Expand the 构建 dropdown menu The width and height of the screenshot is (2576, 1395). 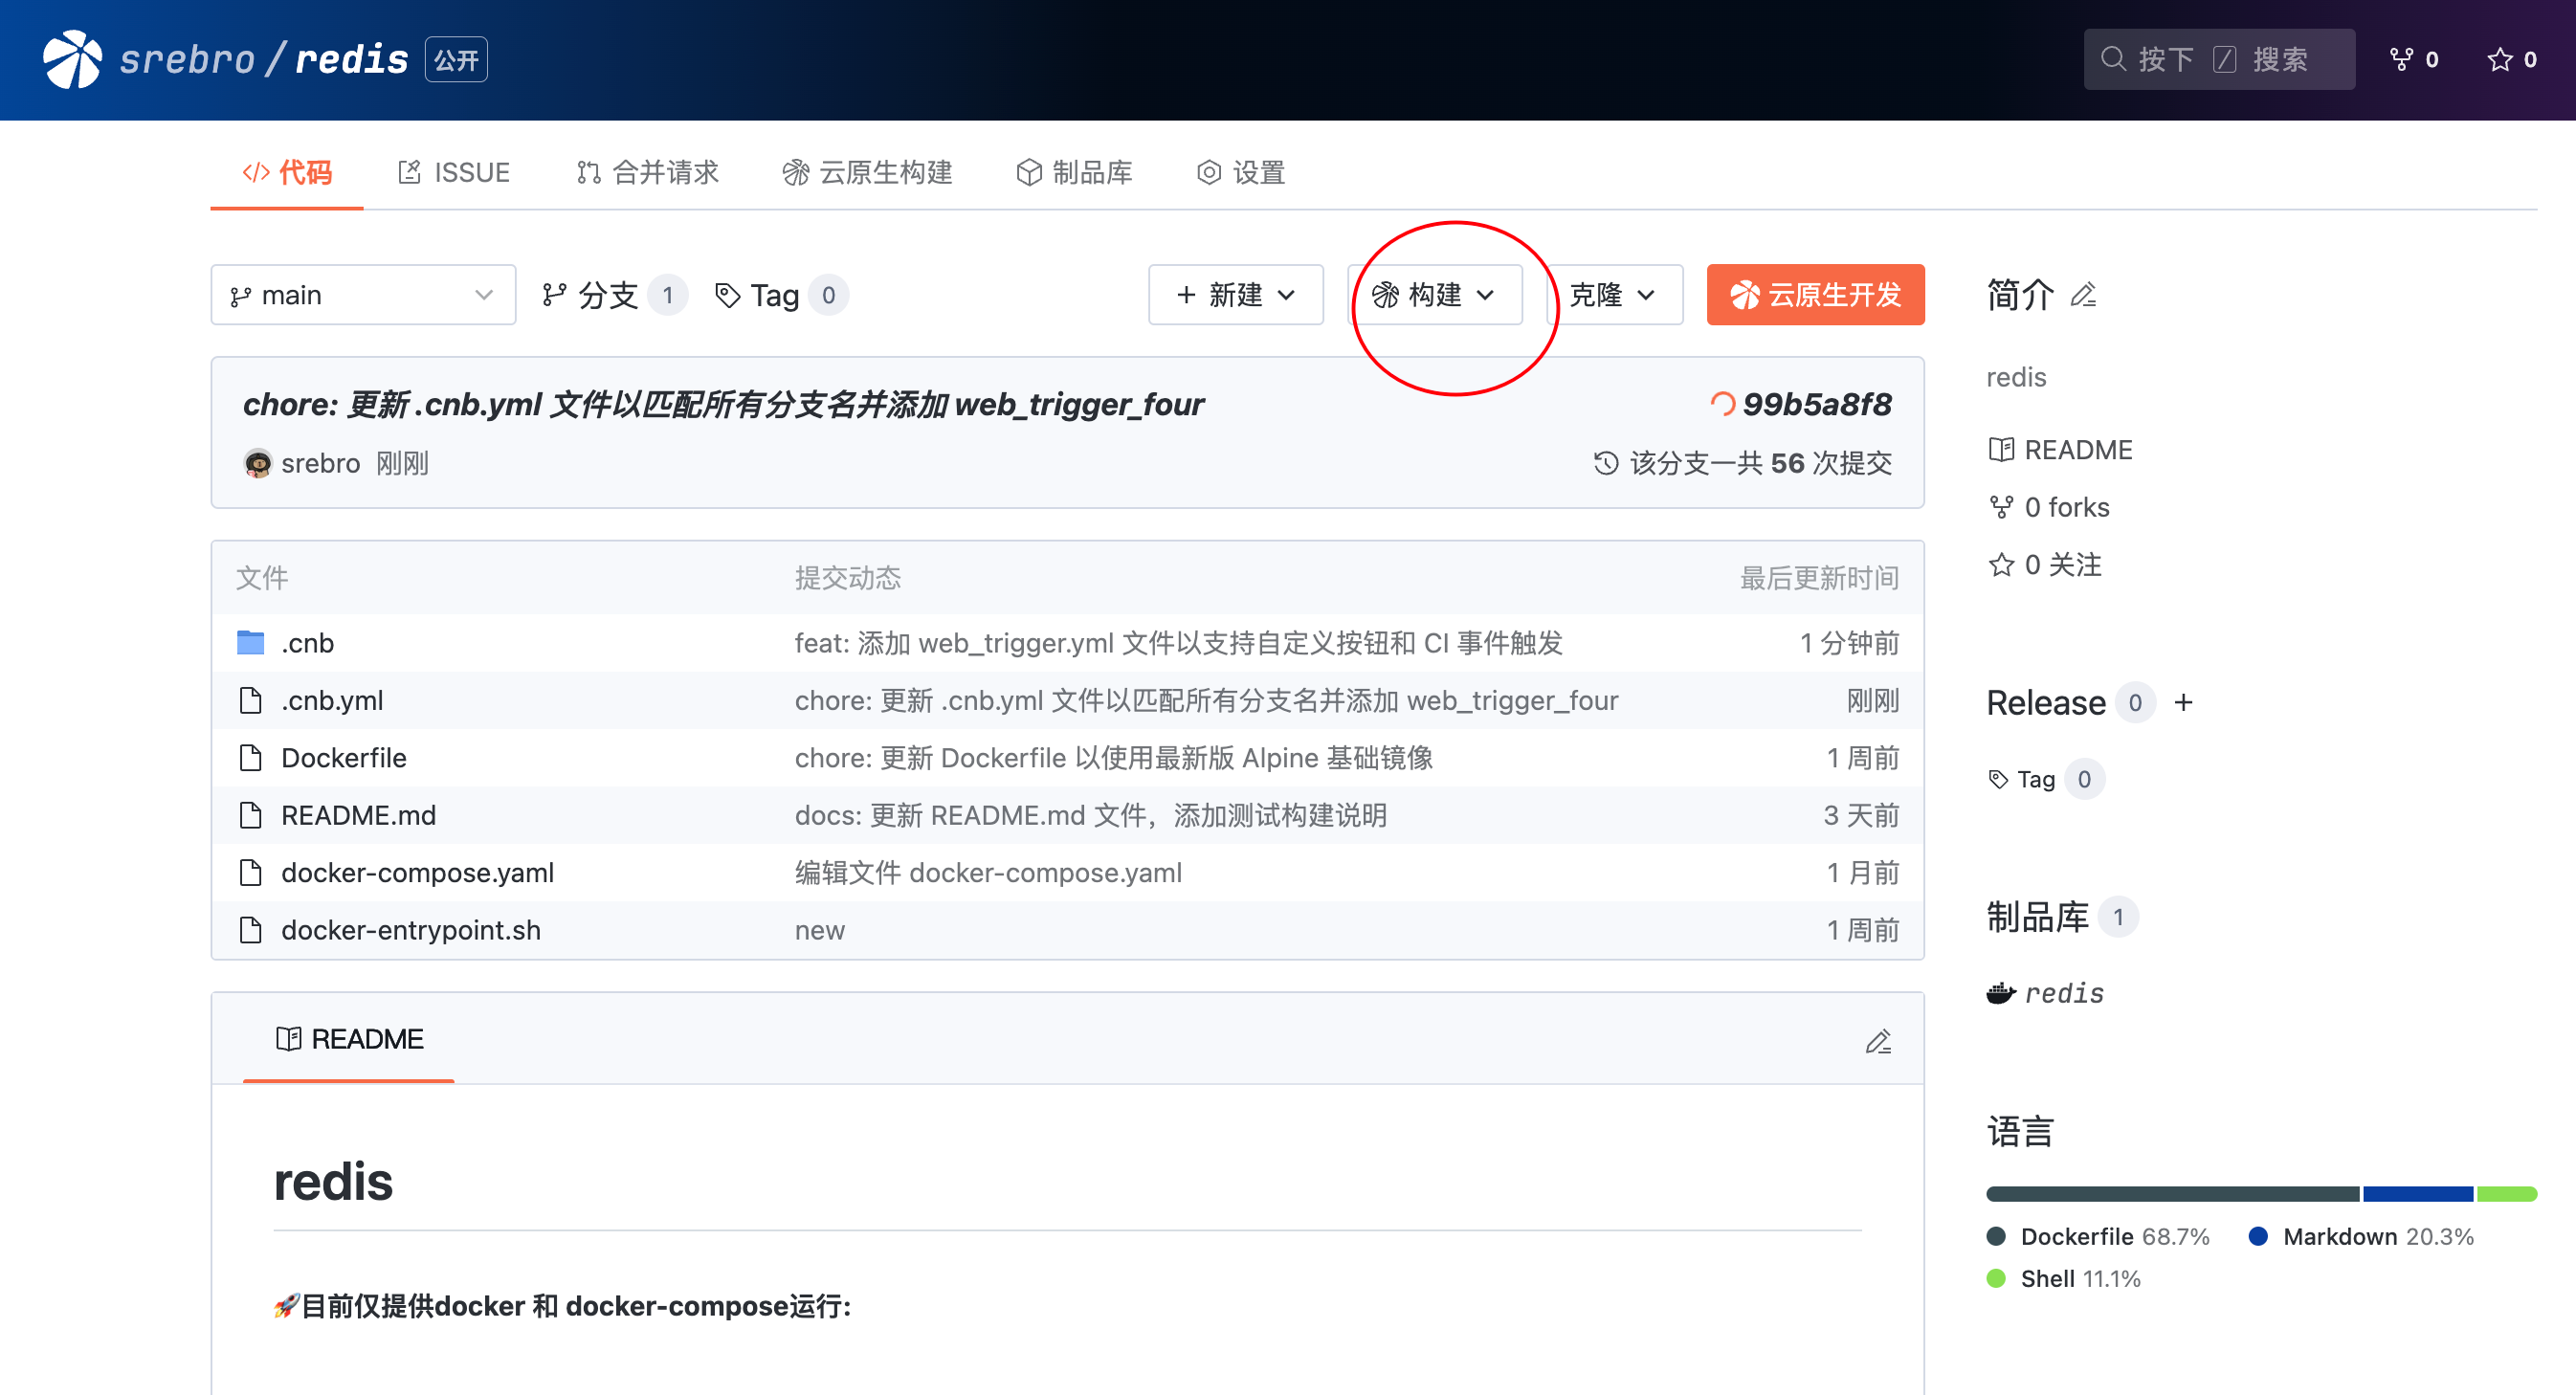pos(1434,295)
